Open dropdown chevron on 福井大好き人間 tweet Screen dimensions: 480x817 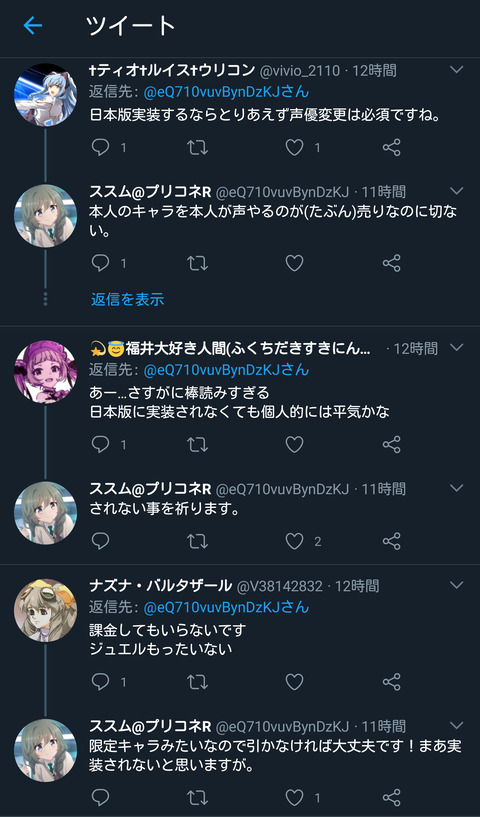tap(457, 347)
